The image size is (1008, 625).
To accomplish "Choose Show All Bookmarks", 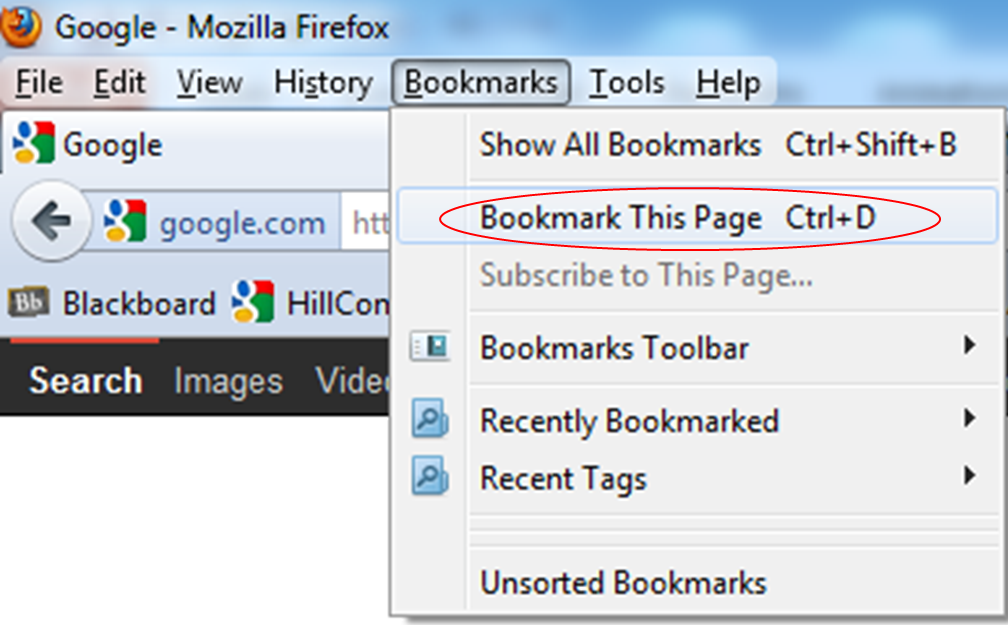I will click(698, 144).
